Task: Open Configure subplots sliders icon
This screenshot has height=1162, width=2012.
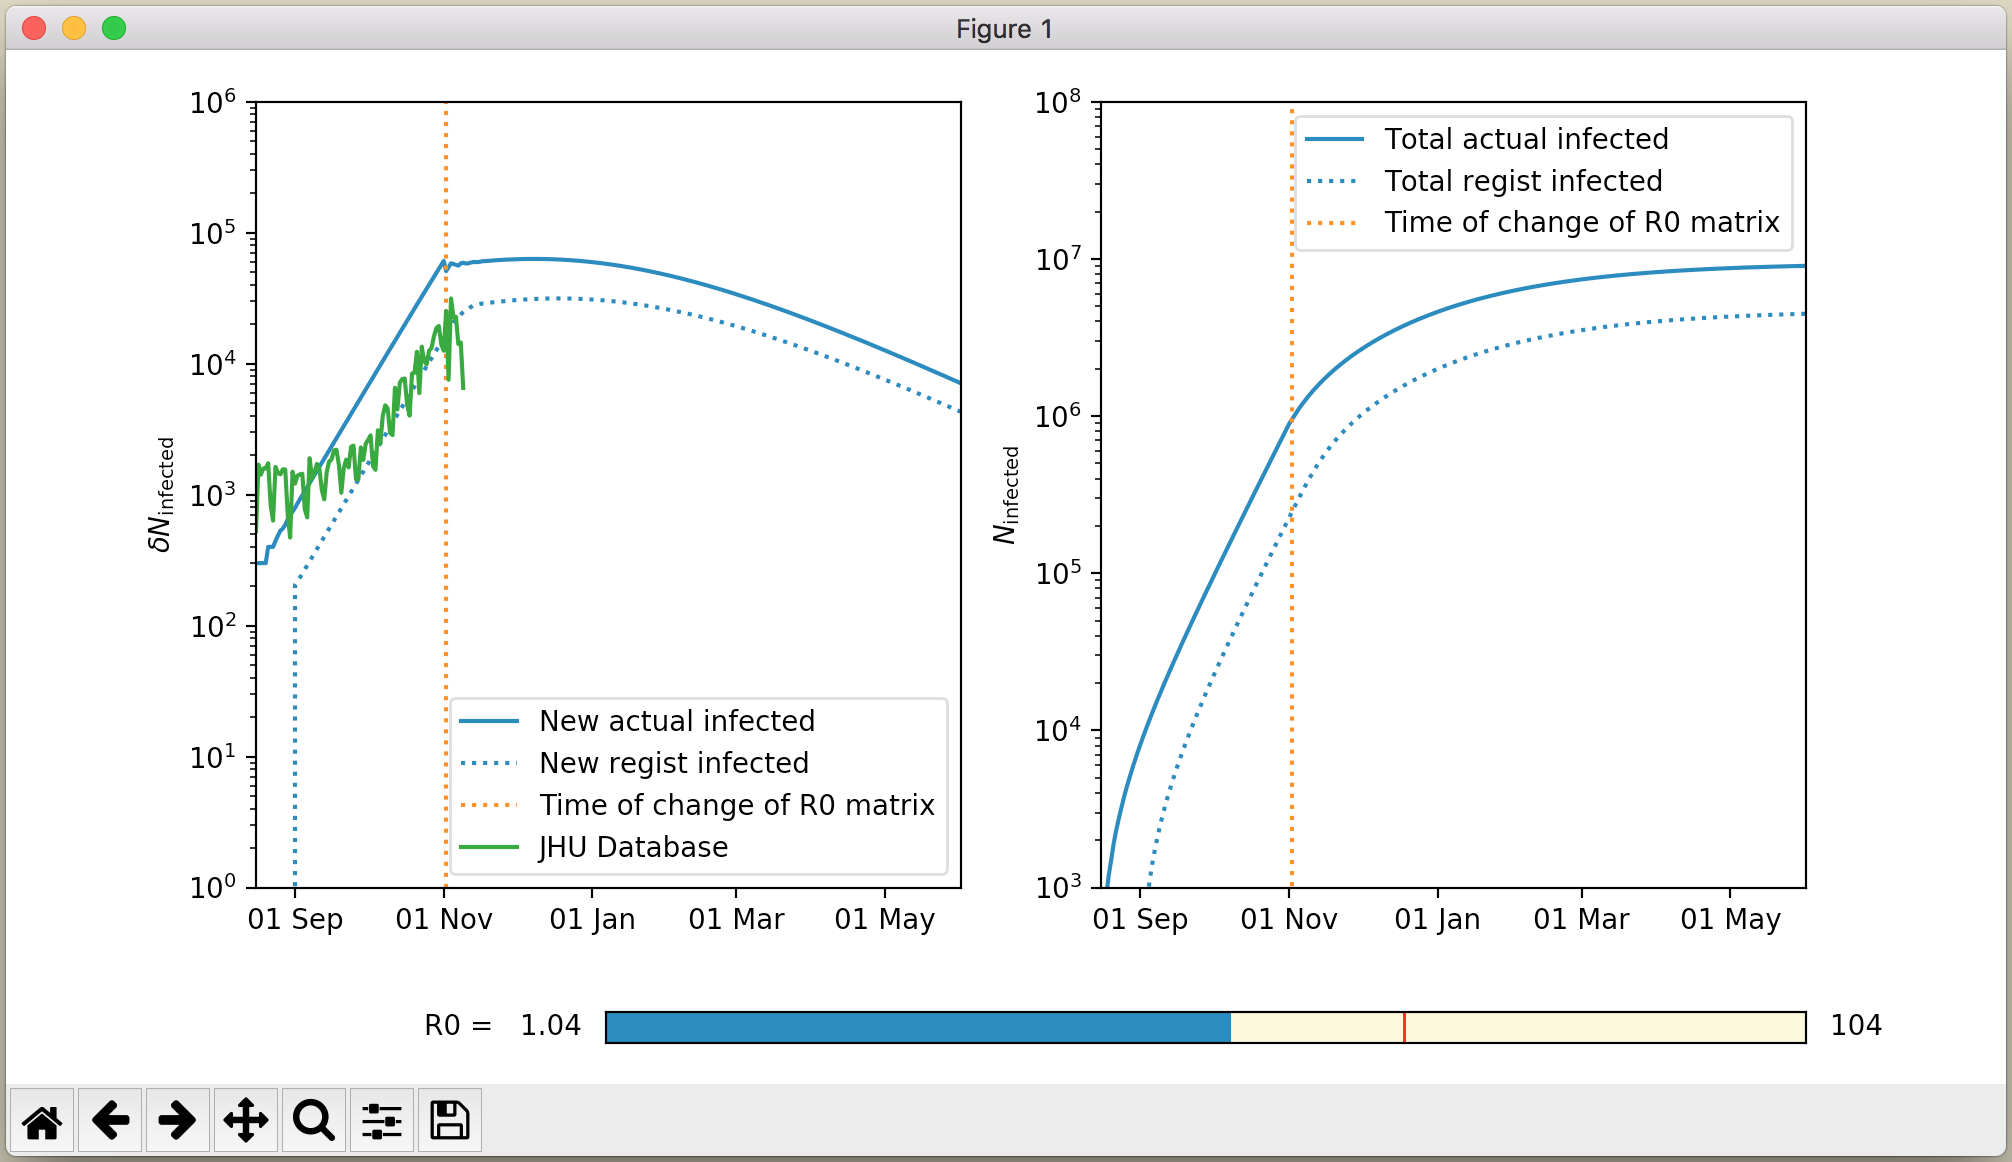Action: [x=382, y=1121]
